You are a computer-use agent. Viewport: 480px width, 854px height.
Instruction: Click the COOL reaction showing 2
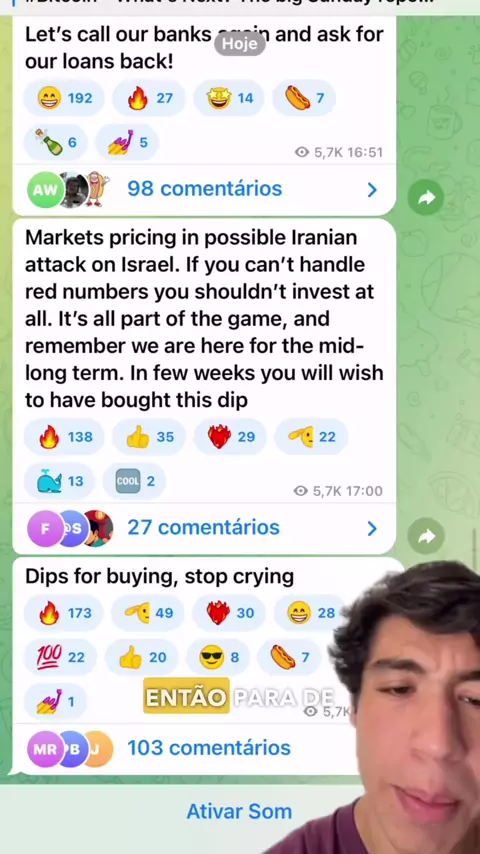click(135, 481)
